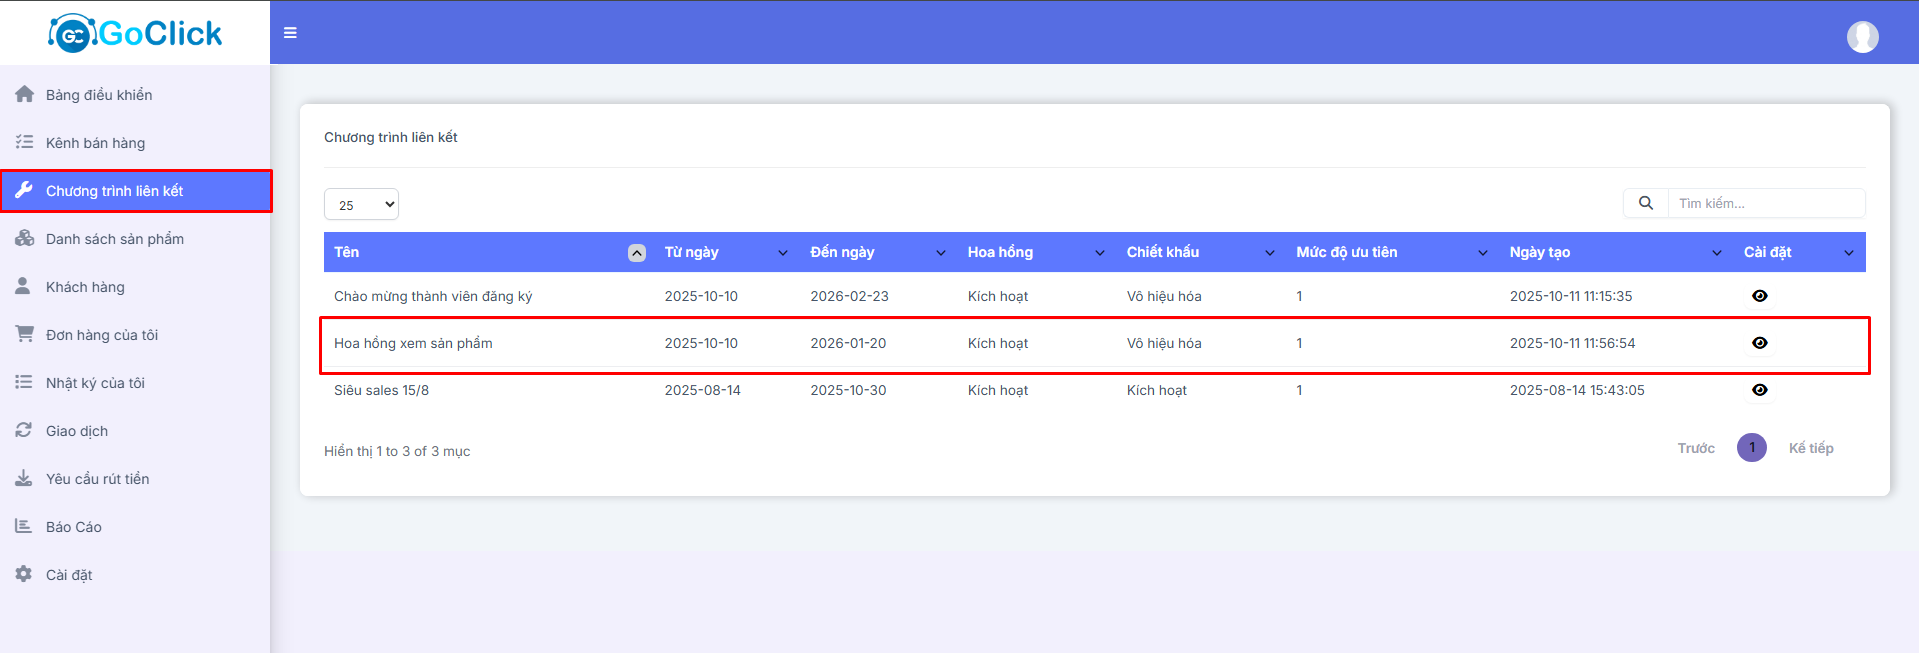This screenshot has width=1919, height=653.
Task: Open Danh sách sản phẩm in sidebar
Action: click(x=114, y=239)
